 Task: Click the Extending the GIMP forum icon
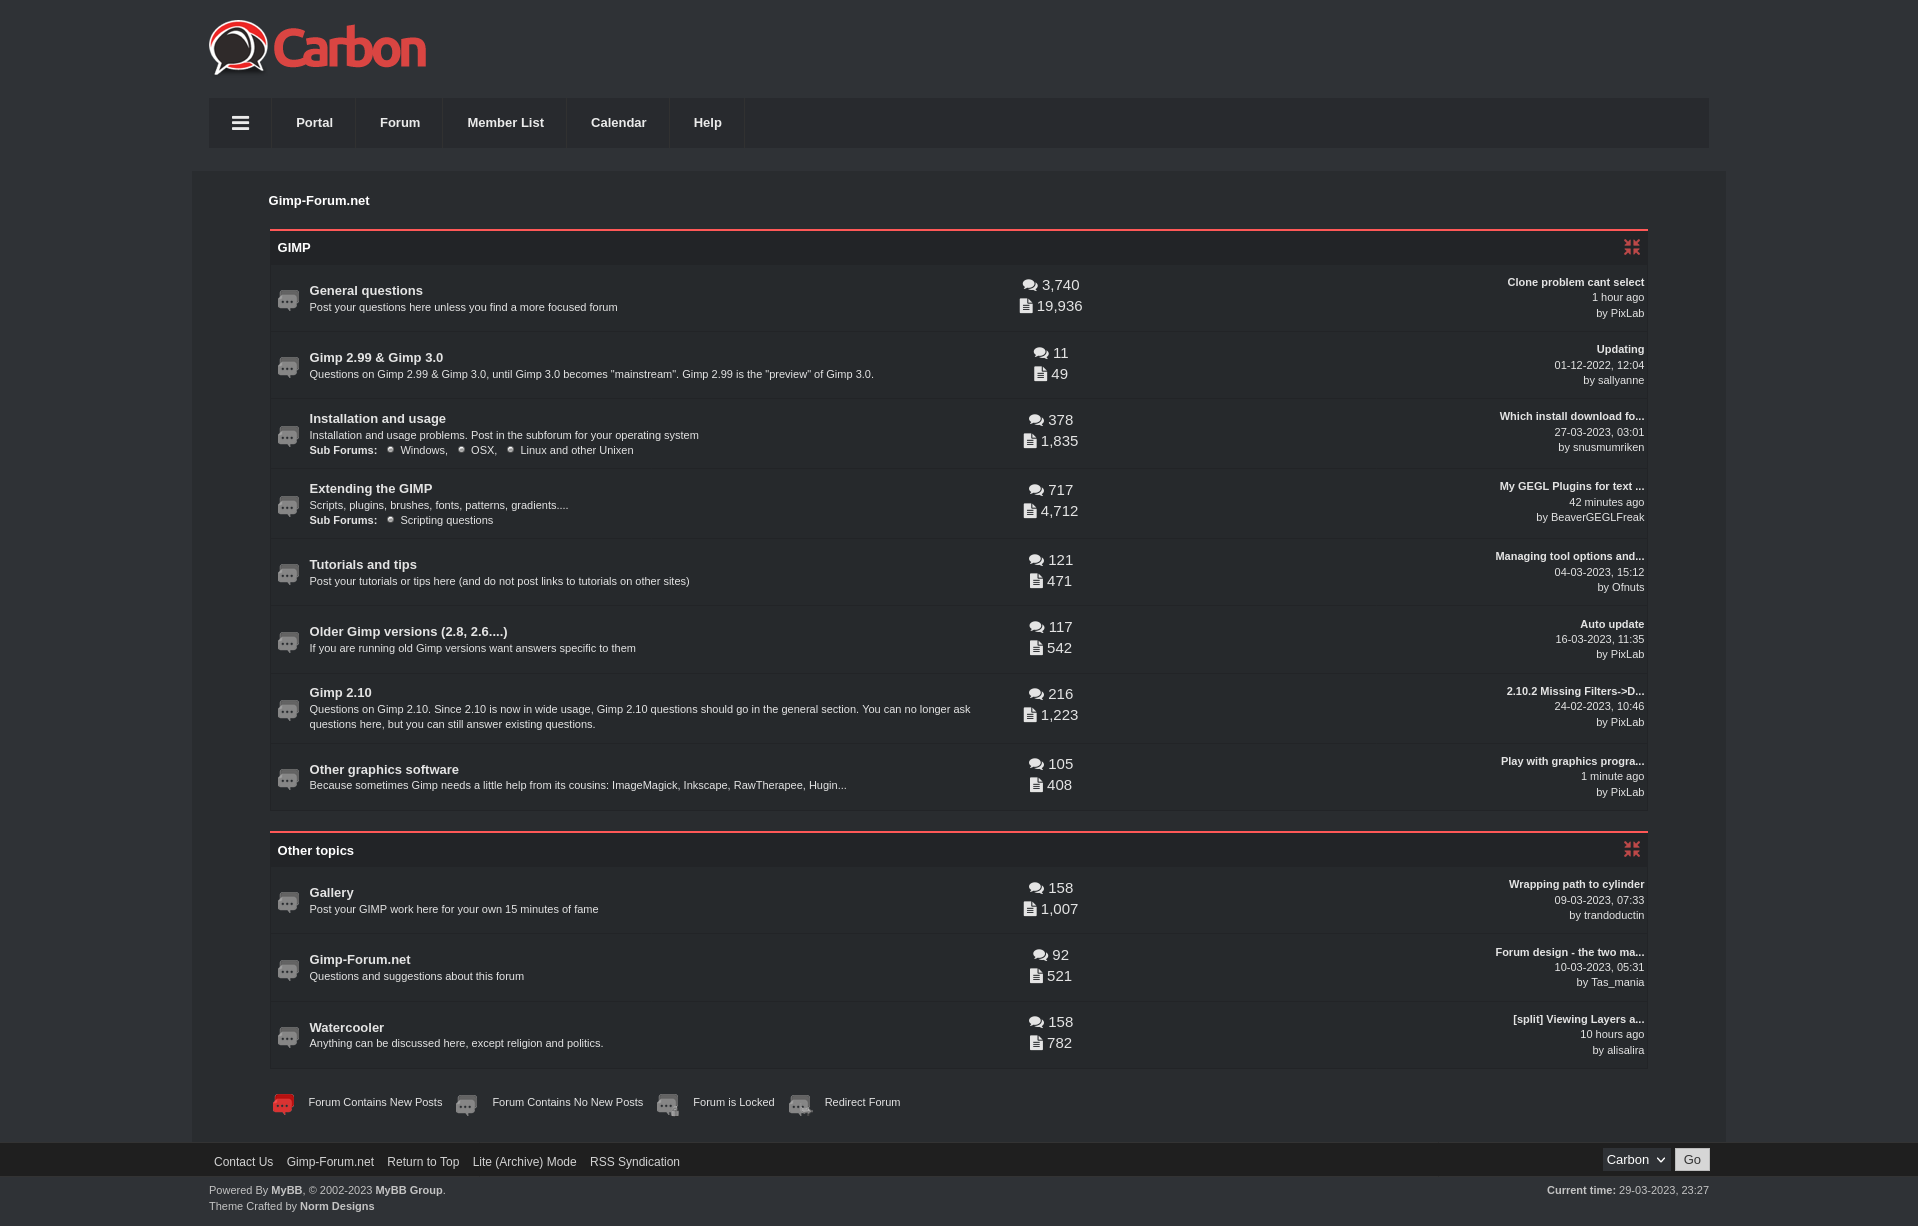click(x=288, y=506)
